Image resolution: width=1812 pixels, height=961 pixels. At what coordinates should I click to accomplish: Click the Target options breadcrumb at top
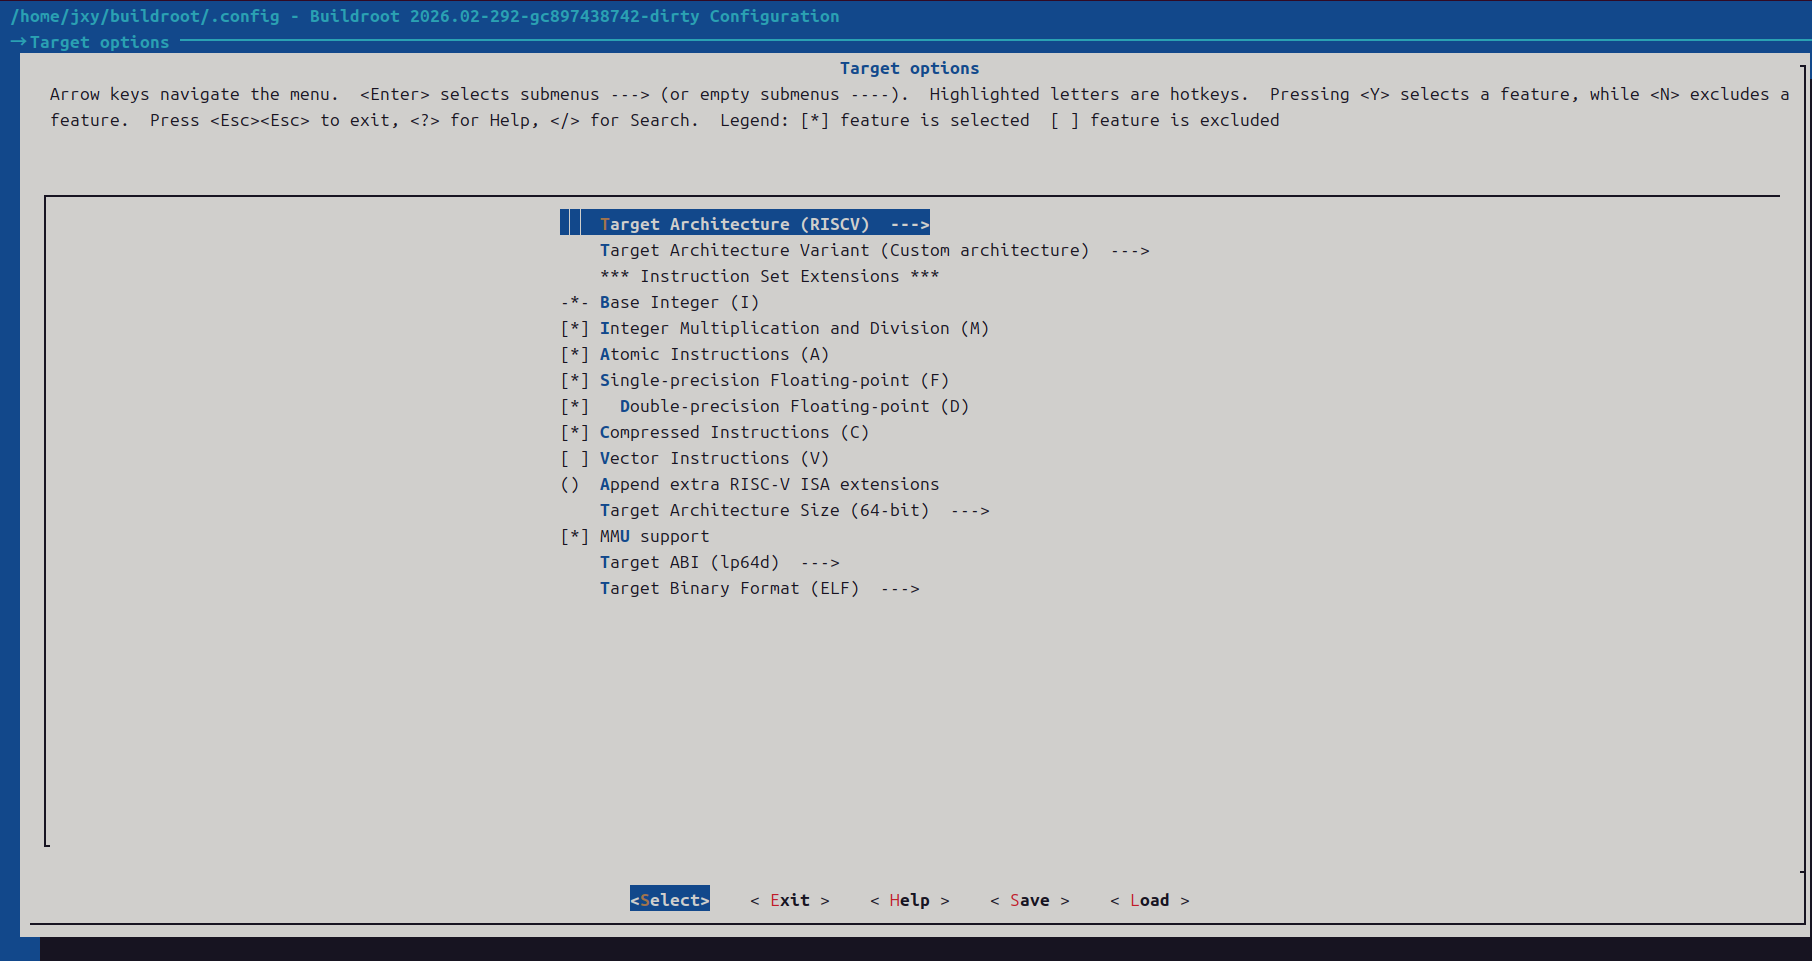pyautogui.click(x=99, y=42)
